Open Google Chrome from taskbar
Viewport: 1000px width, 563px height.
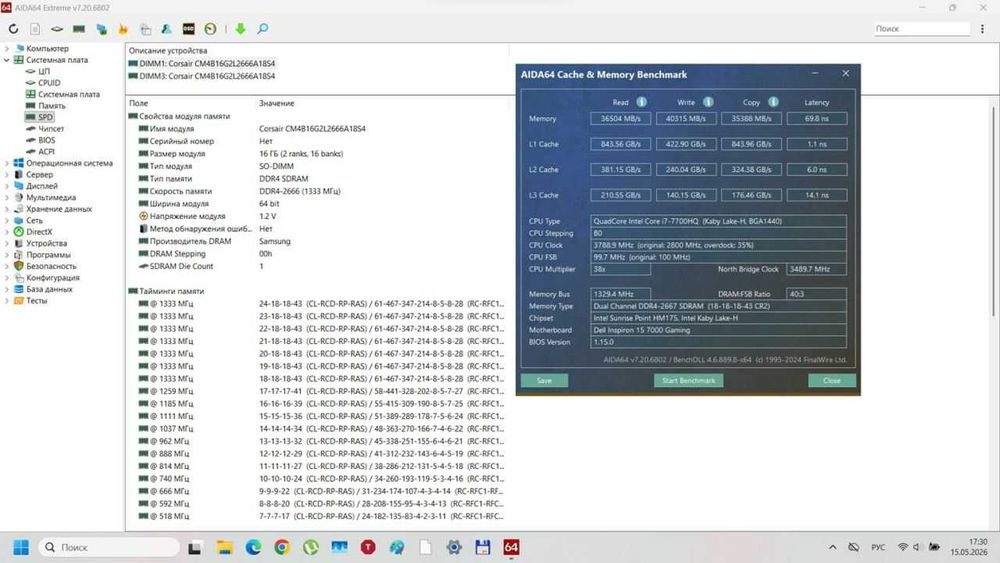click(282, 548)
